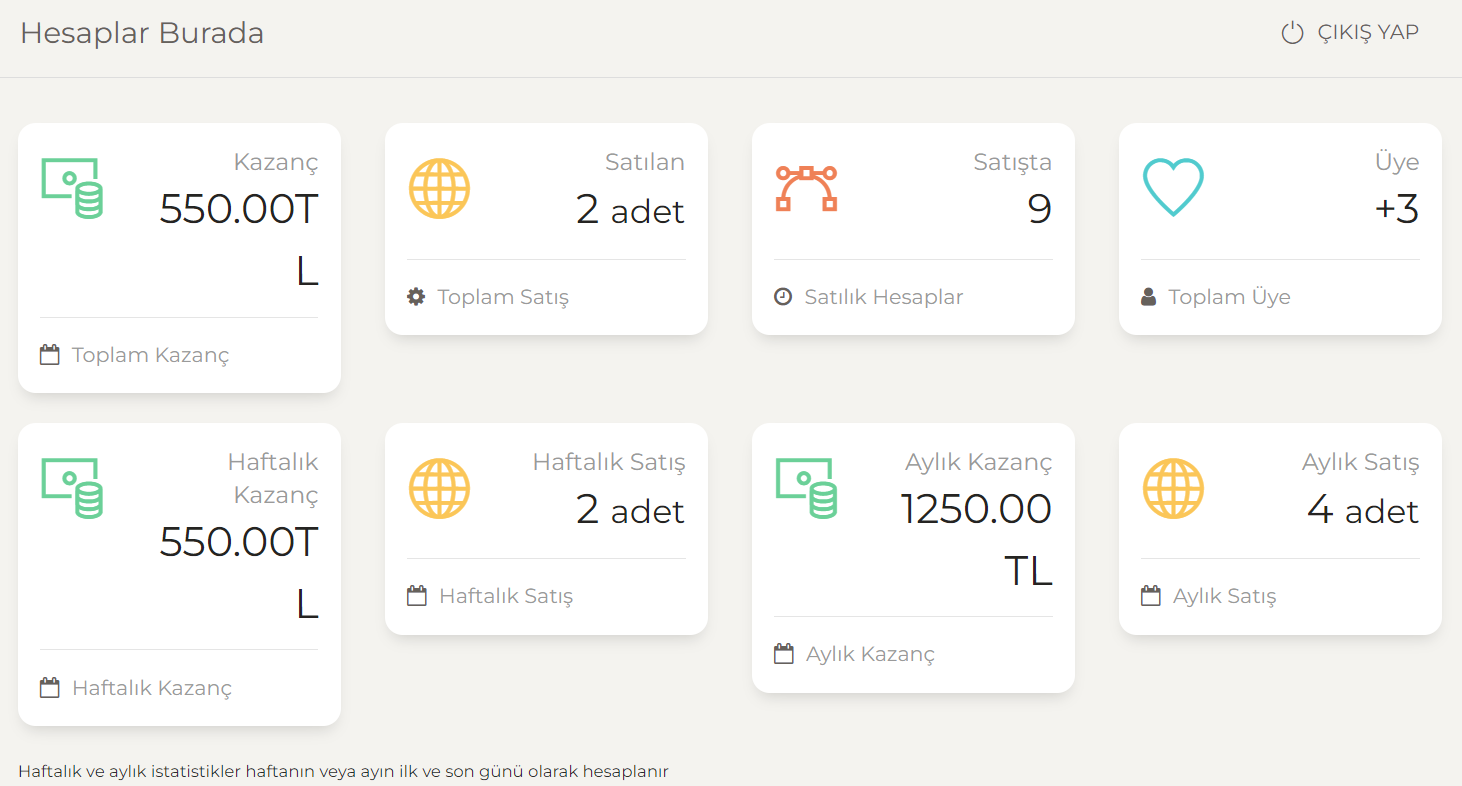1462x786 pixels.
Task: Click the teal heart icon in Üye card
Action: click(1173, 188)
